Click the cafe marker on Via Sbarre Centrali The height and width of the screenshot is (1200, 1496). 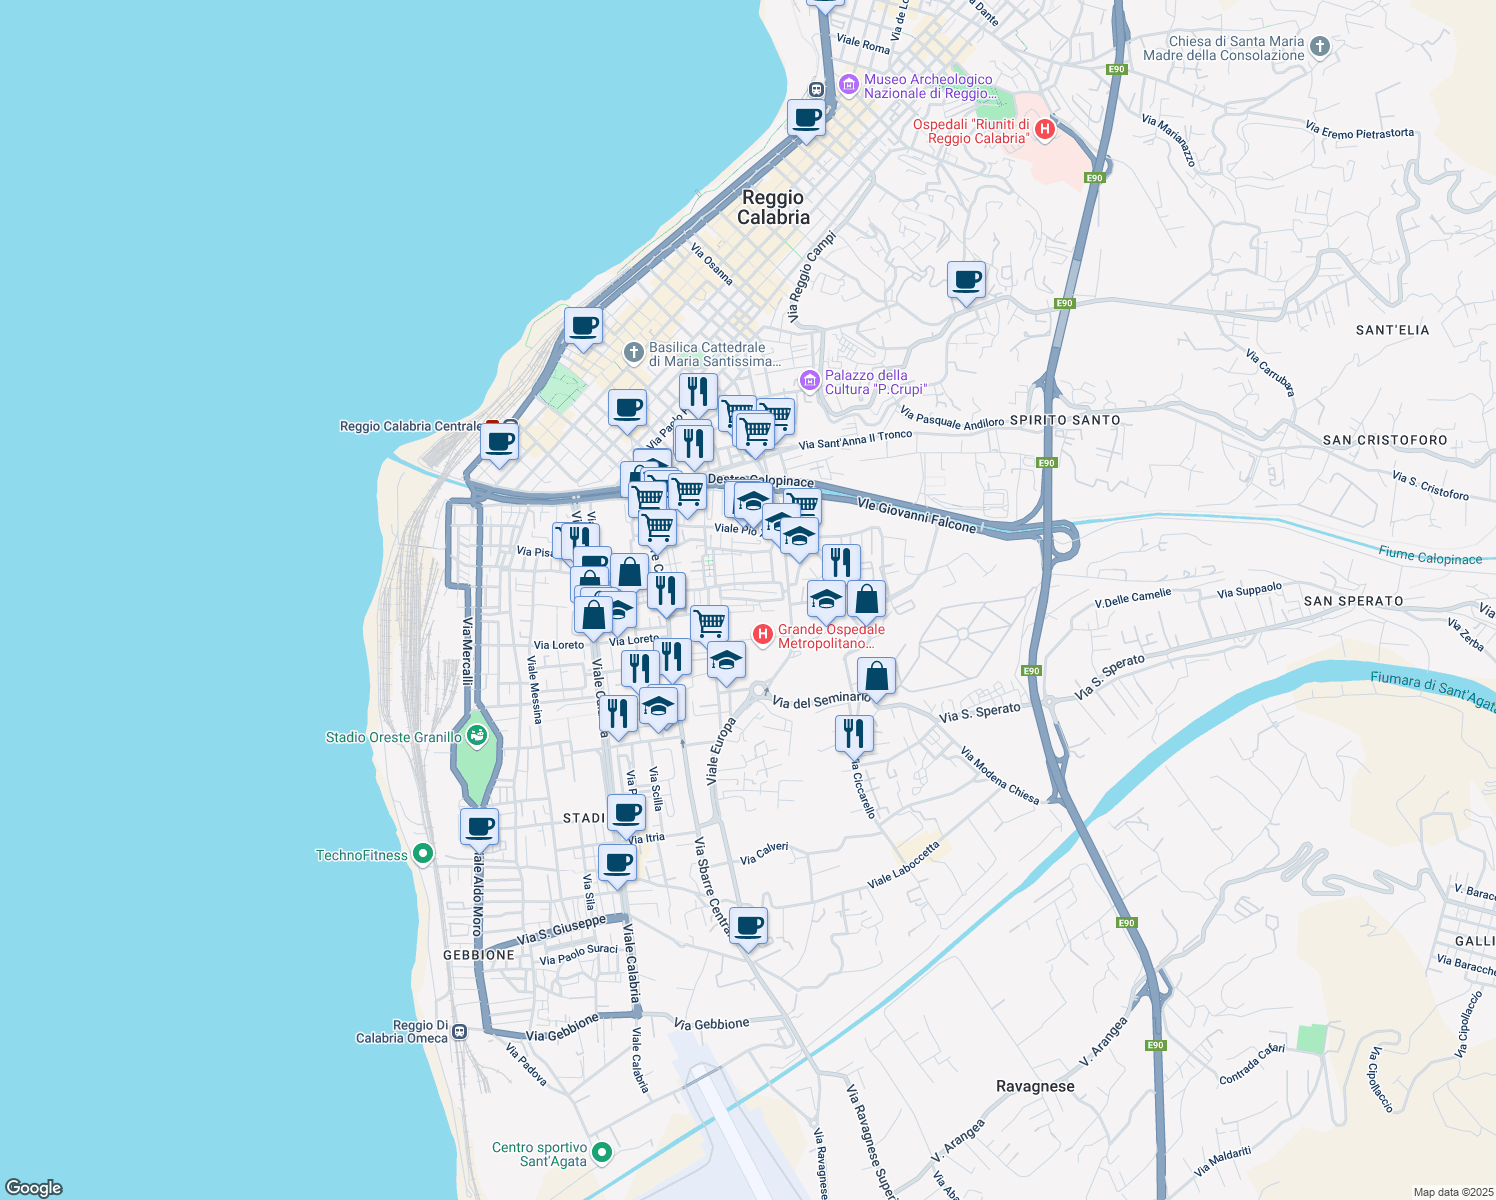pyautogui.click(x=748, y=929)
